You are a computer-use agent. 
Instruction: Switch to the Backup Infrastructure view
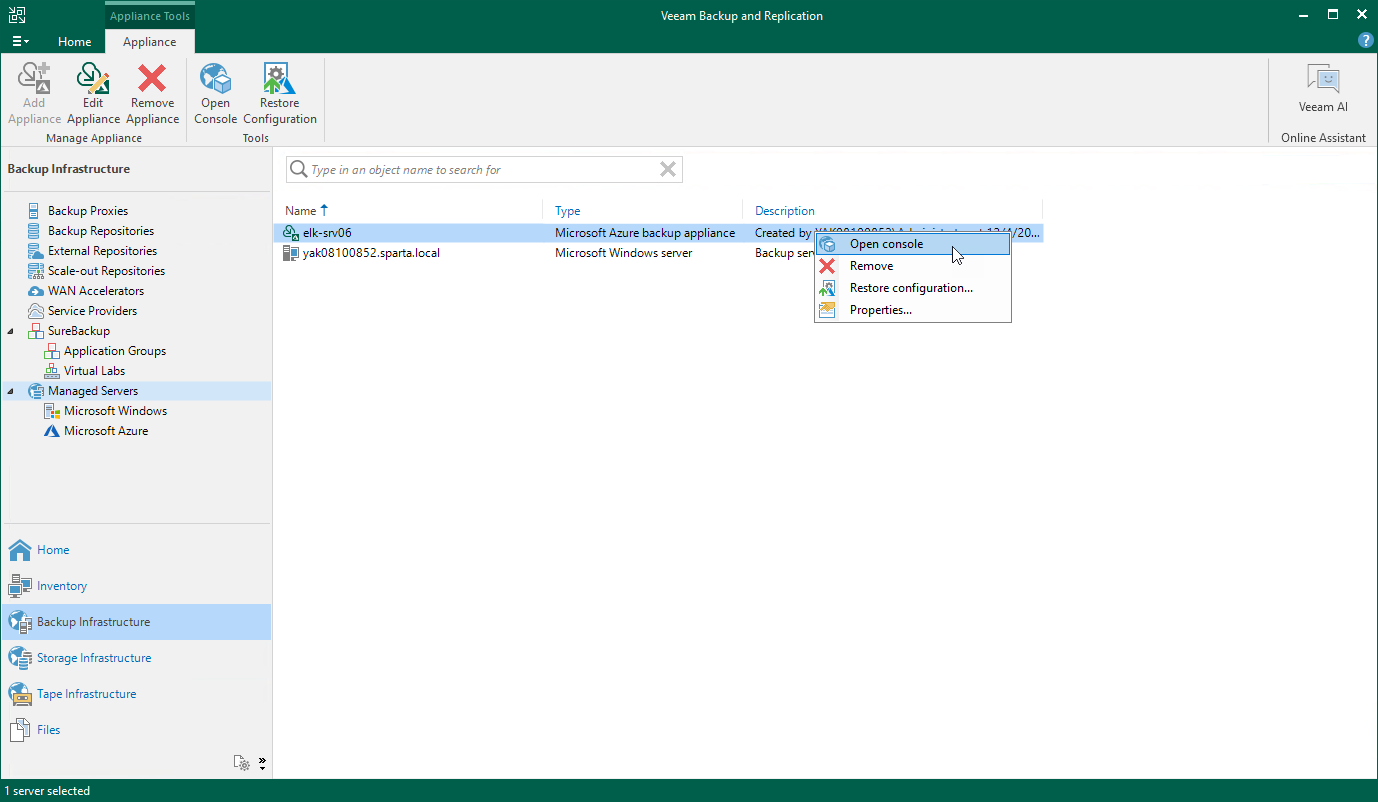[136, 622]
